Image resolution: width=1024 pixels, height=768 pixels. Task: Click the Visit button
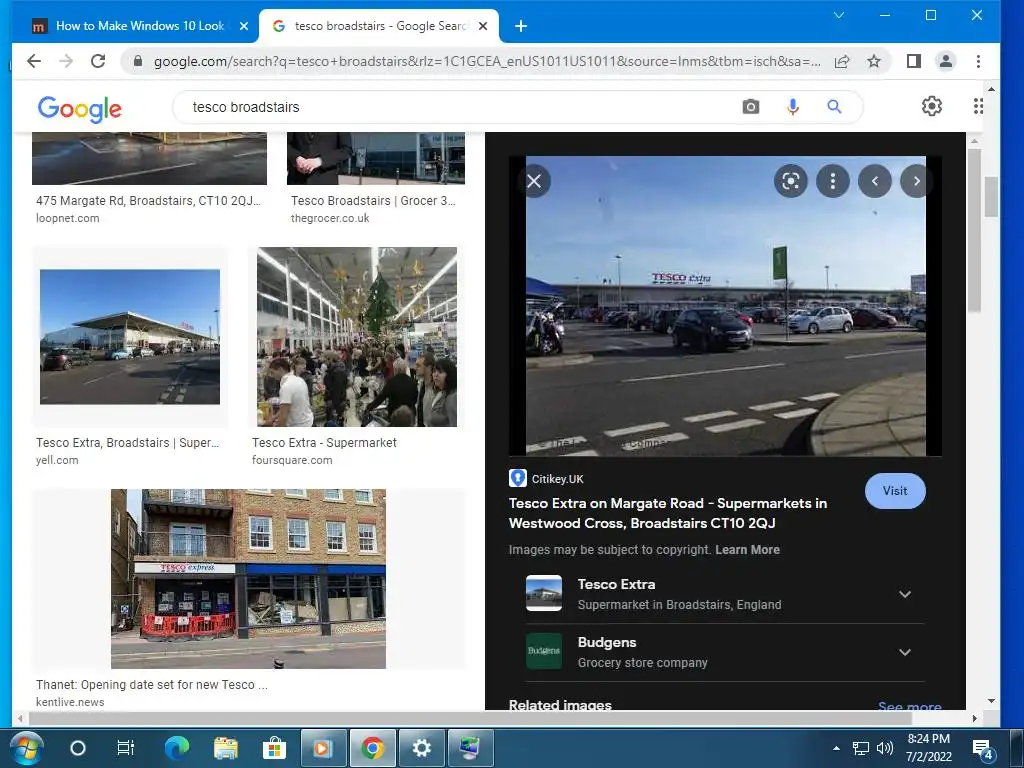tap(895, 491)
